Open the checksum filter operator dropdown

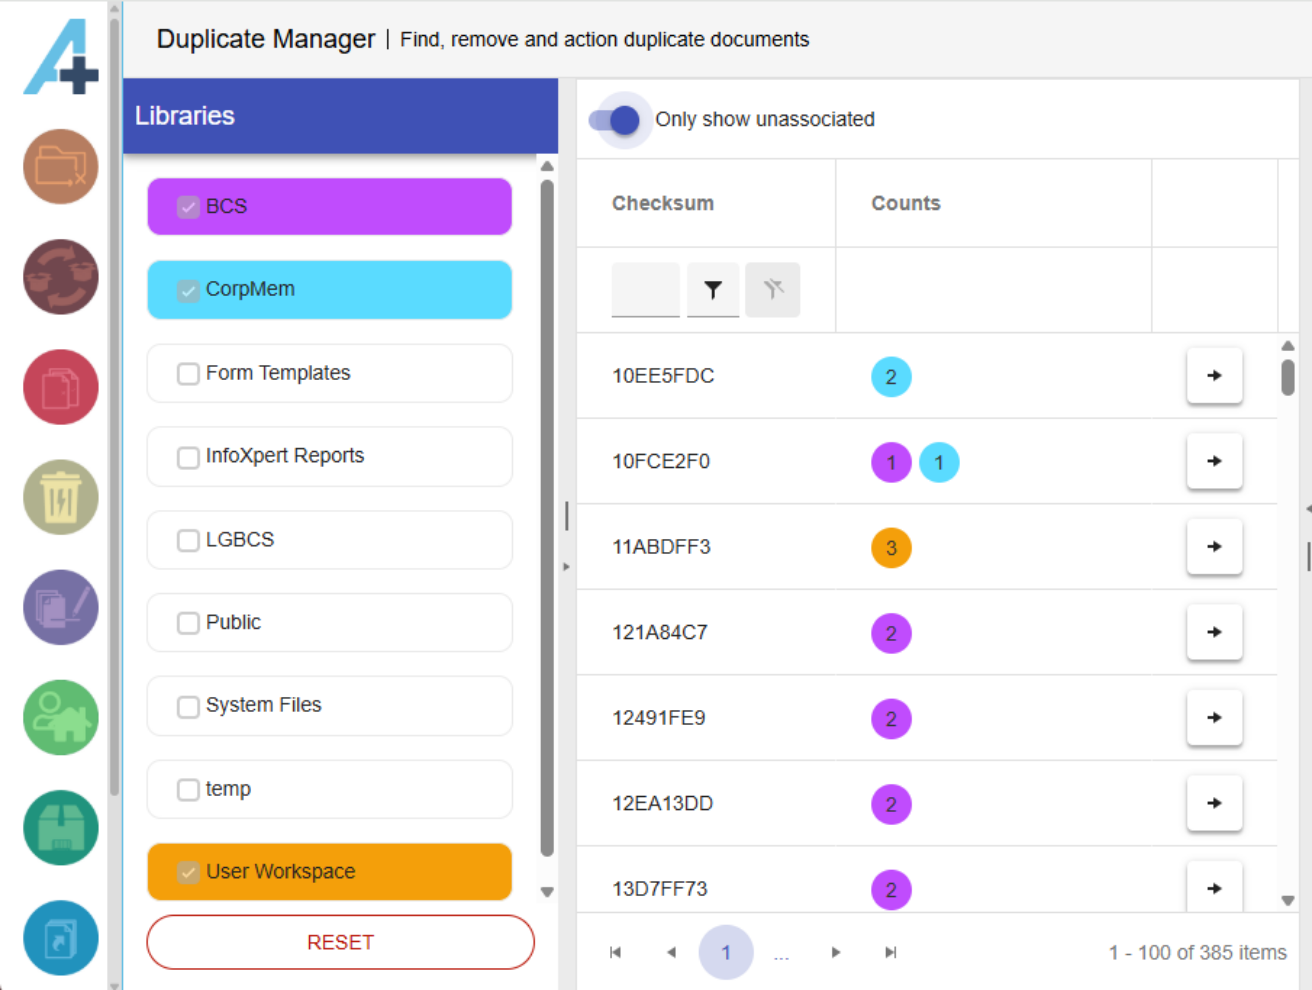pos(713,290)
